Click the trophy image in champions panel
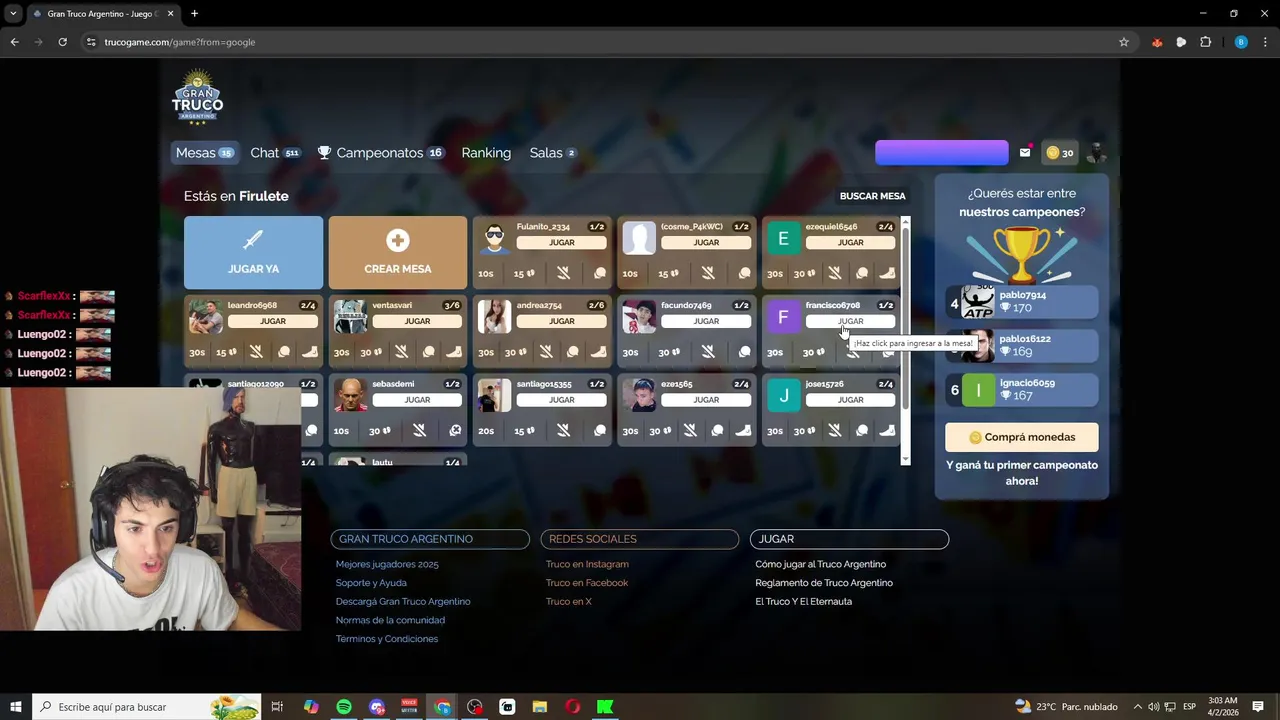Viewport: 1280px width, 720px height. pyautogui.click(x=1021, y=255)
